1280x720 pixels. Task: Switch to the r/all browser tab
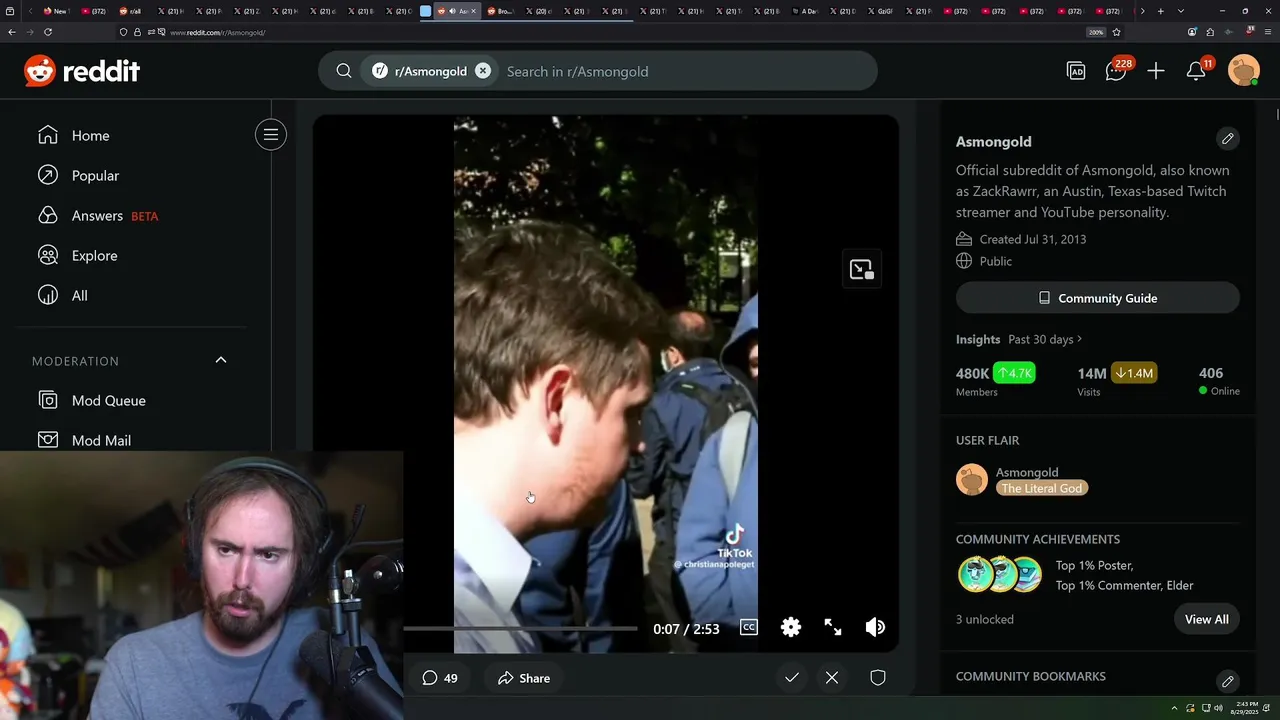(130, 11)
